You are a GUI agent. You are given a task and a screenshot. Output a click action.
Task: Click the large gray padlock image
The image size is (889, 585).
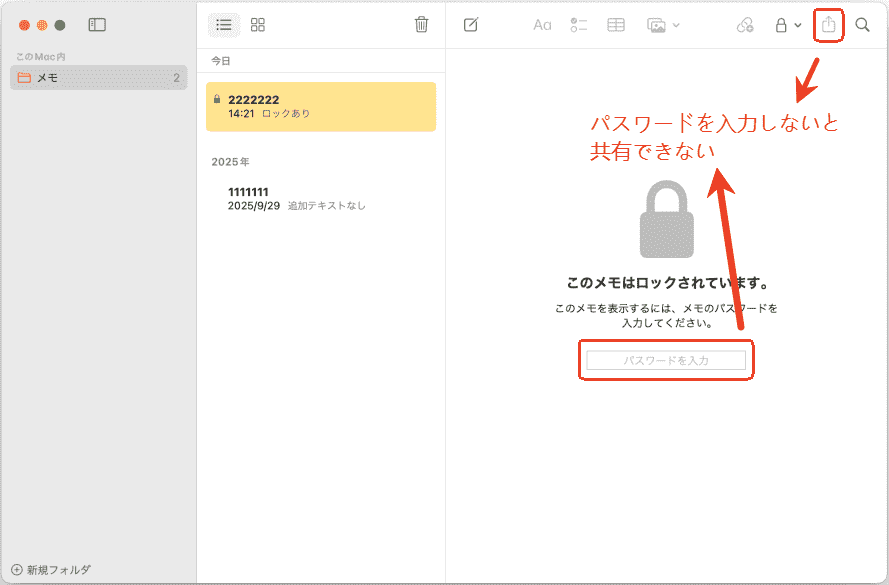coord(666,221)
